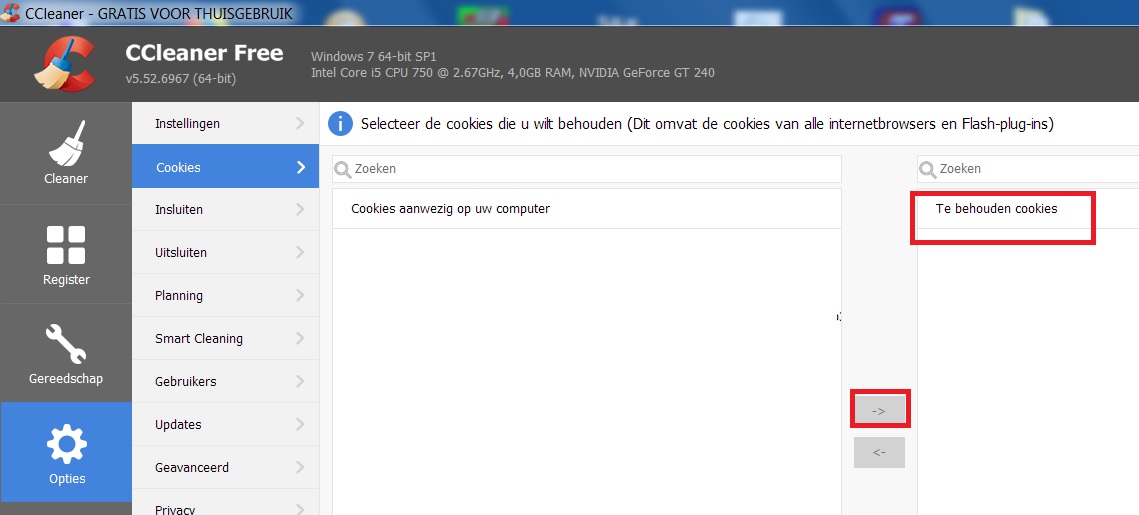Viewport: 1139px width, 515px height.
Task: Click the chevron beside Planning
Action: (x=300, y=296)
